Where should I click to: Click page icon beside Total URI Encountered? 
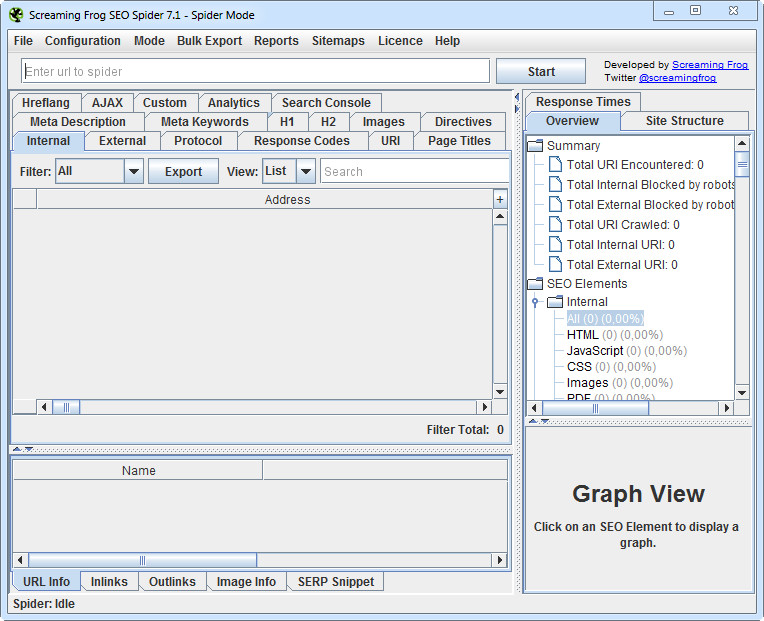555,165
